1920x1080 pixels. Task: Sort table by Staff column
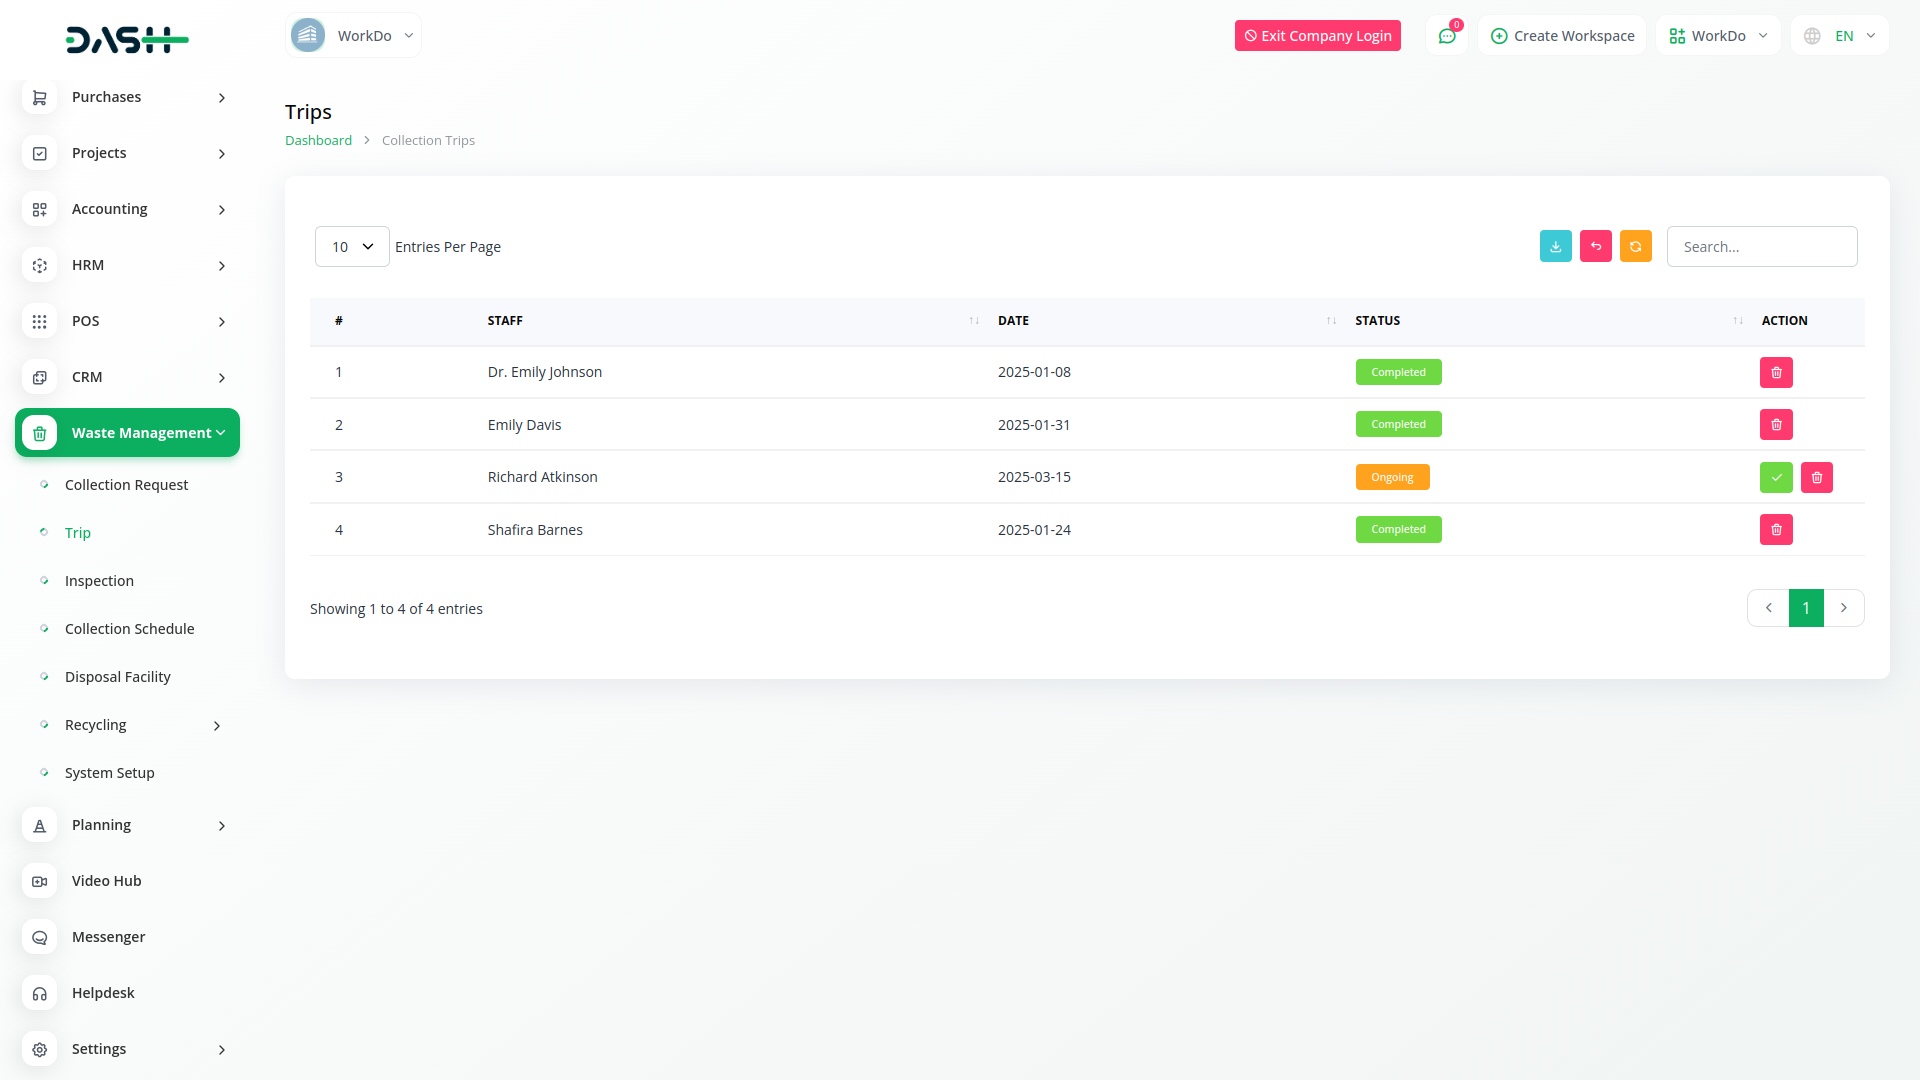point(505,321)
